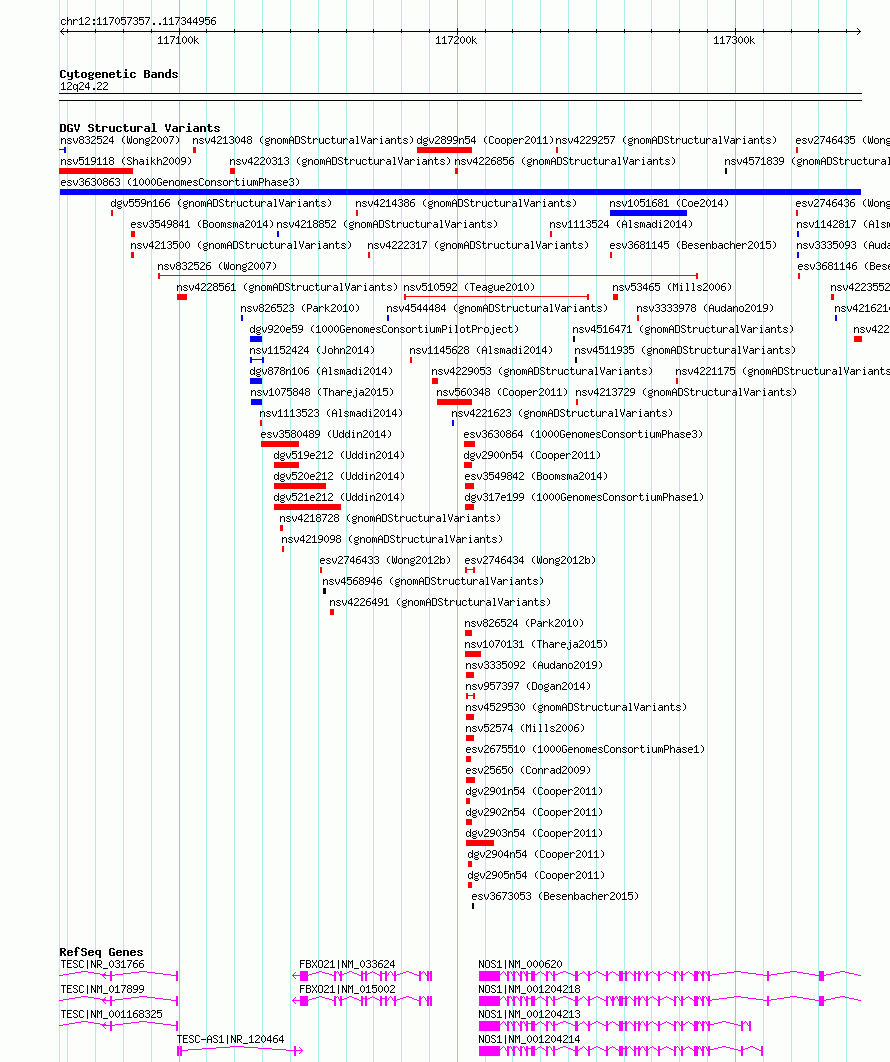
Task: Click the Cytogenetic Bands track title
Action: pos(119,74)
